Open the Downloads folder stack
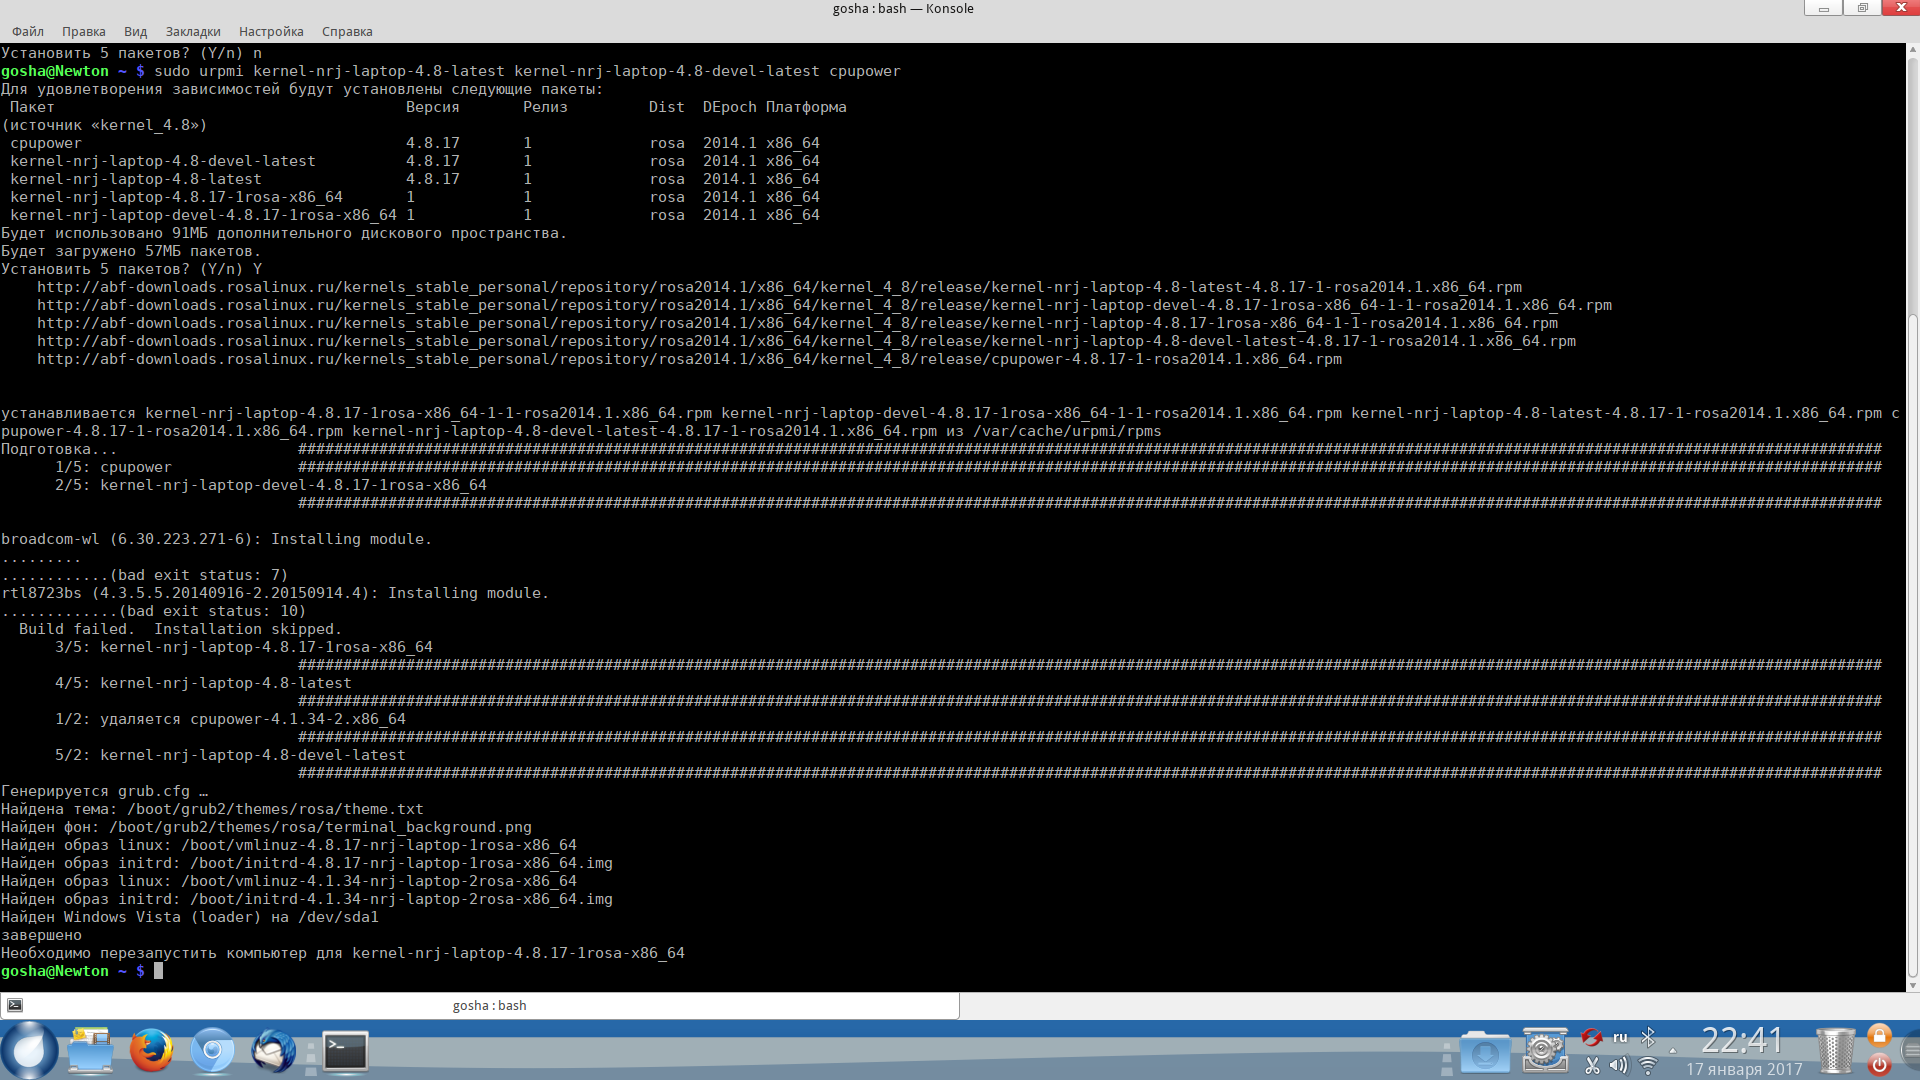This screenshot has height=1080, width=1920. click(1484, 1052)
